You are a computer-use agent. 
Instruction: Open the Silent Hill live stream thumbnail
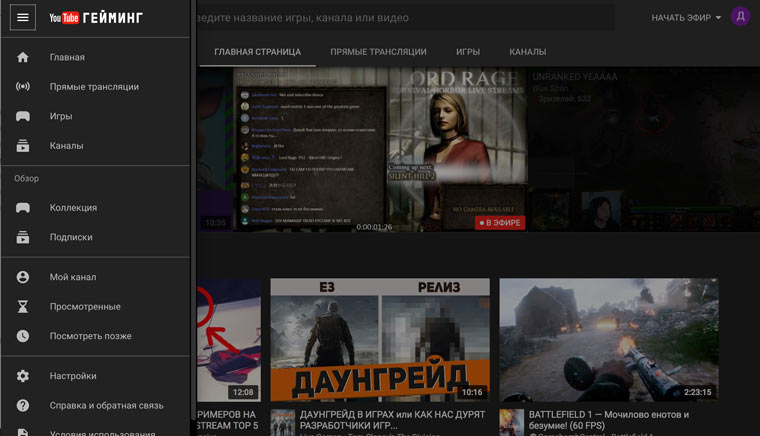(x=380, y=149)
